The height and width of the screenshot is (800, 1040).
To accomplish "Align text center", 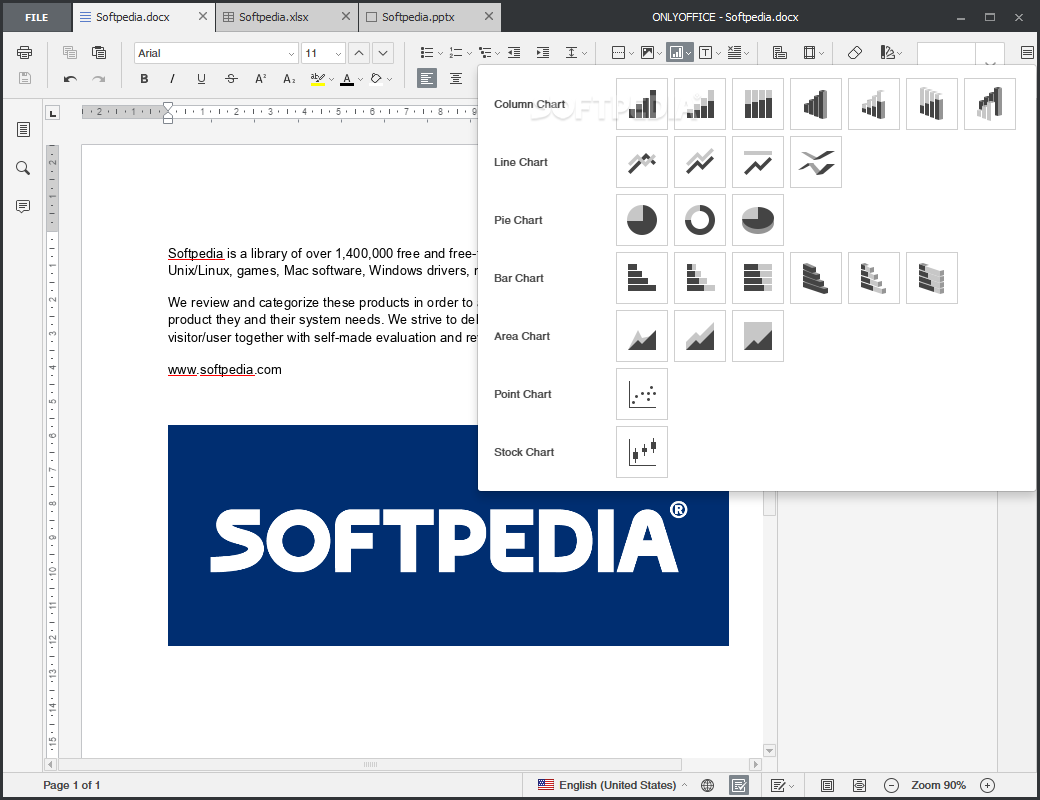I will point(456,79).
